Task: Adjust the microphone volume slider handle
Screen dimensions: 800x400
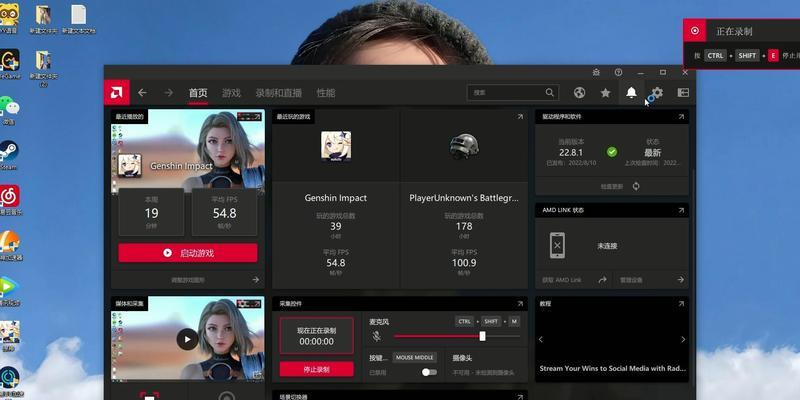Action: tap(482, 336)
